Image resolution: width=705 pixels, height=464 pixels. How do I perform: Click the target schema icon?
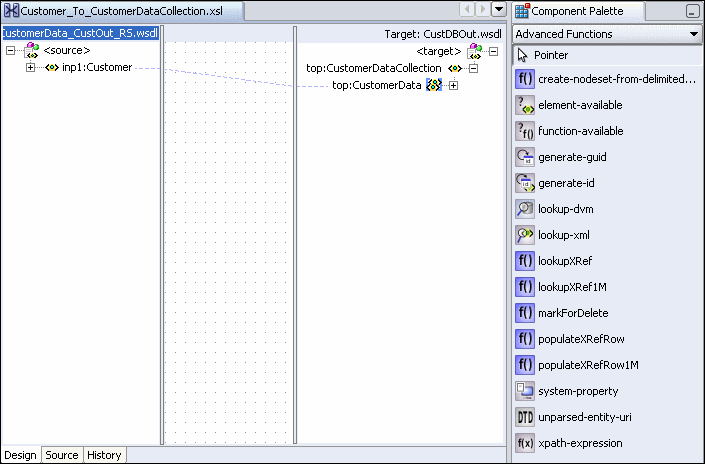click(475, 51)
